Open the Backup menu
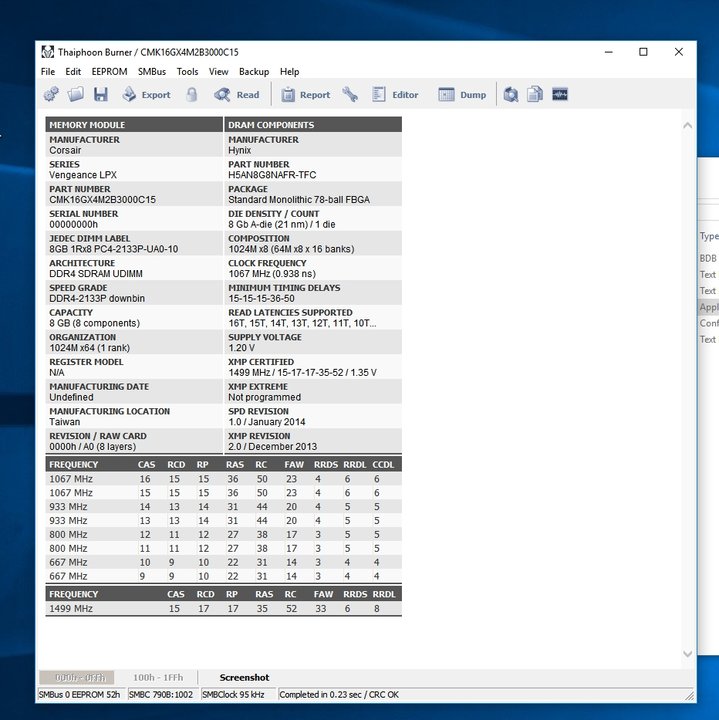This screenshot has width=719, height=720. 254,72
